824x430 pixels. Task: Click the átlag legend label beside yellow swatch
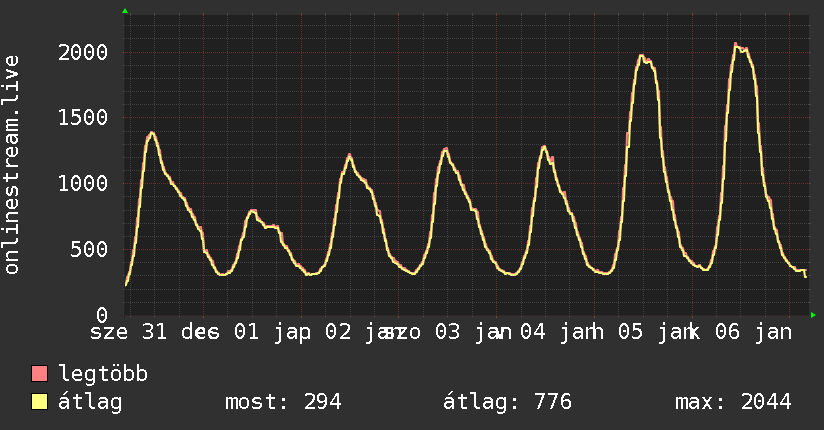(x=90, y=402)
